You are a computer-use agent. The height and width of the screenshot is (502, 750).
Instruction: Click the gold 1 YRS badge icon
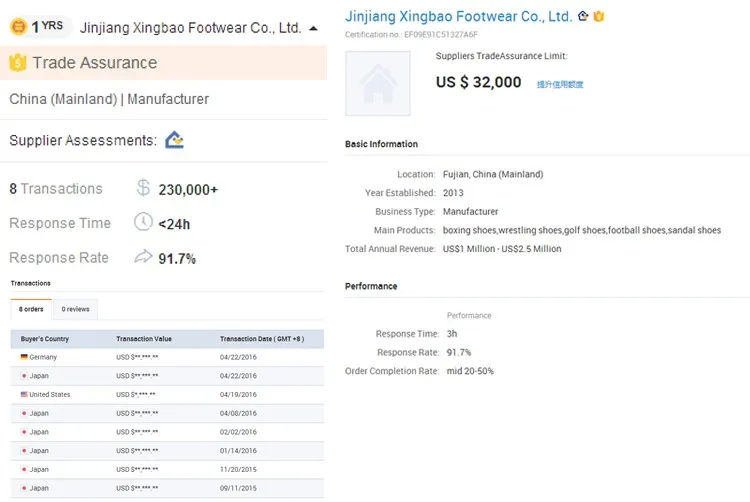19,26
